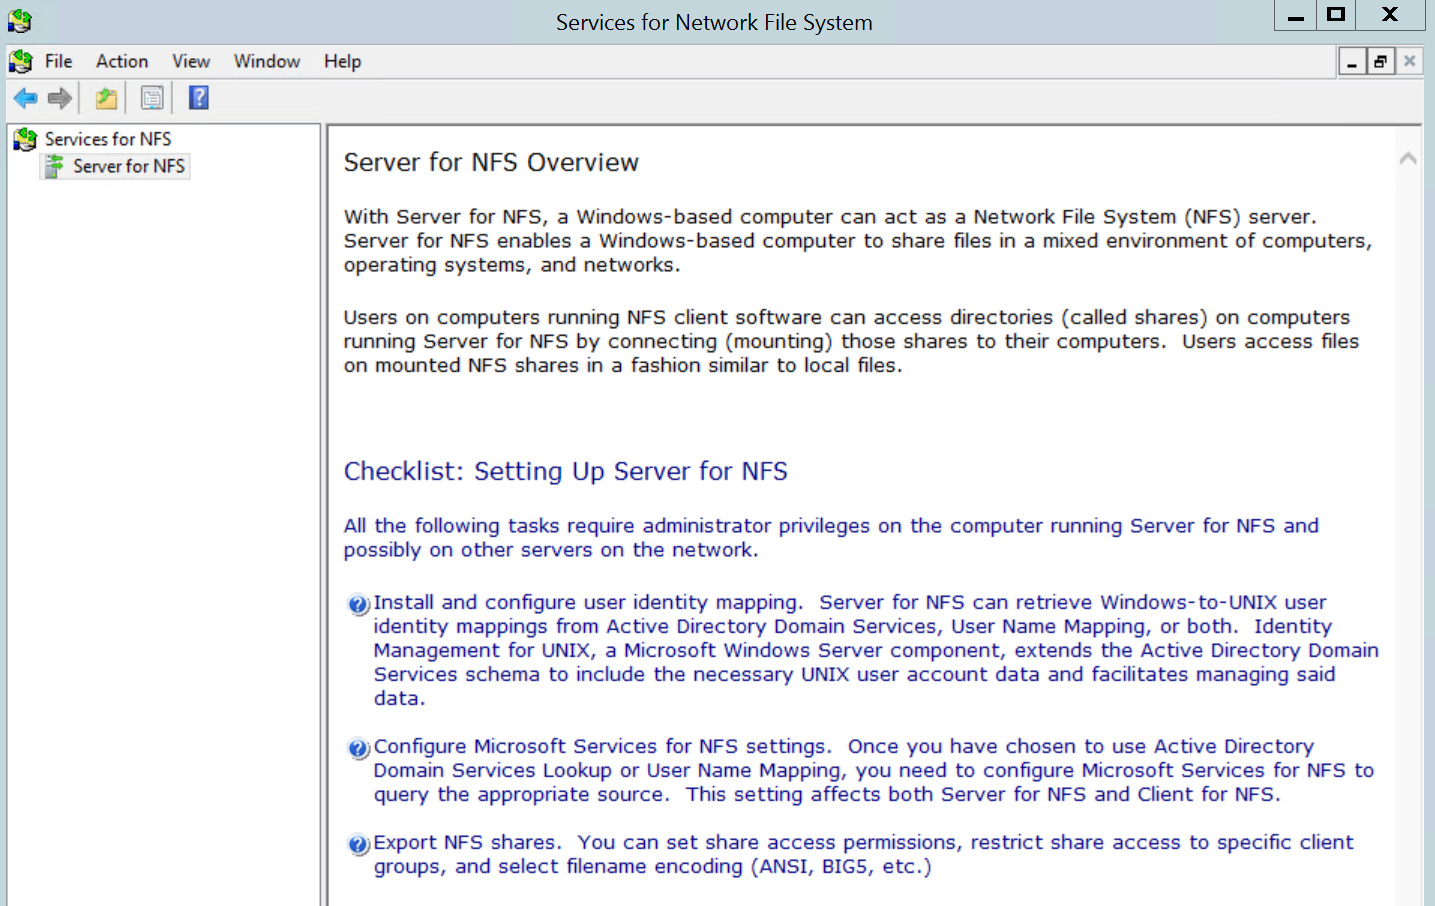Click the scroll-up arrow in overview pane
The width and height of the screenshot is (1435, 906).
tap(1408, 158)
